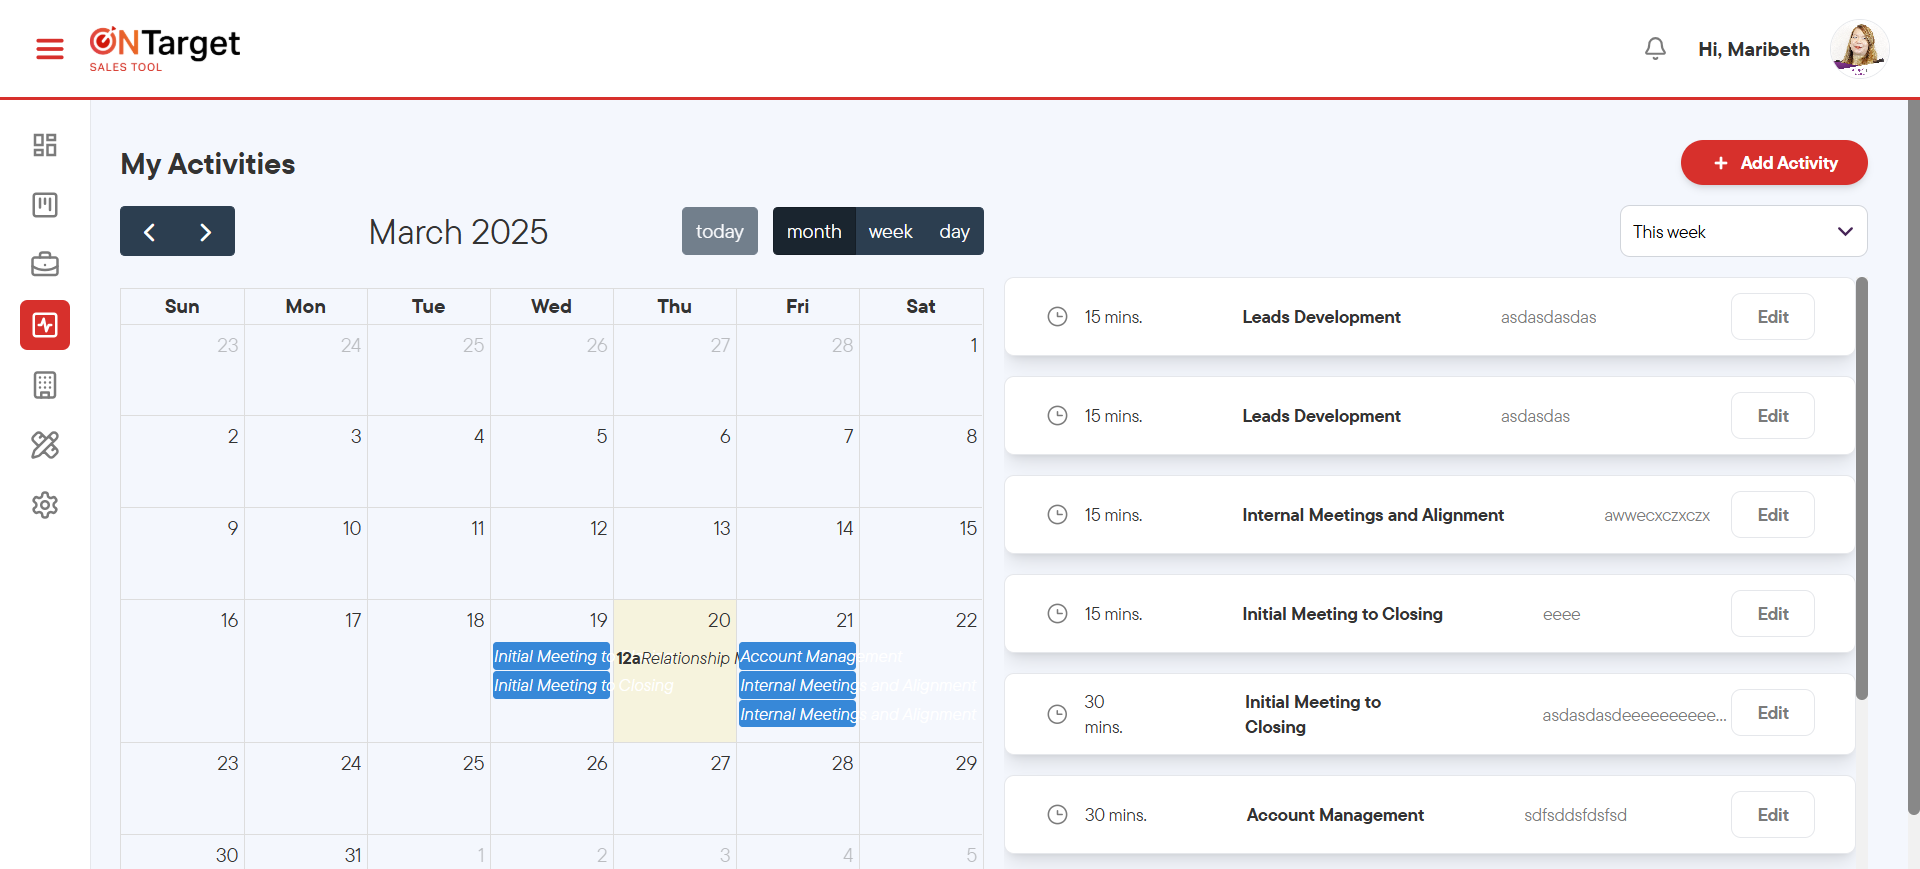Click the Add Activity button
Screen dimensions: 1920x869
point(1774,163)
